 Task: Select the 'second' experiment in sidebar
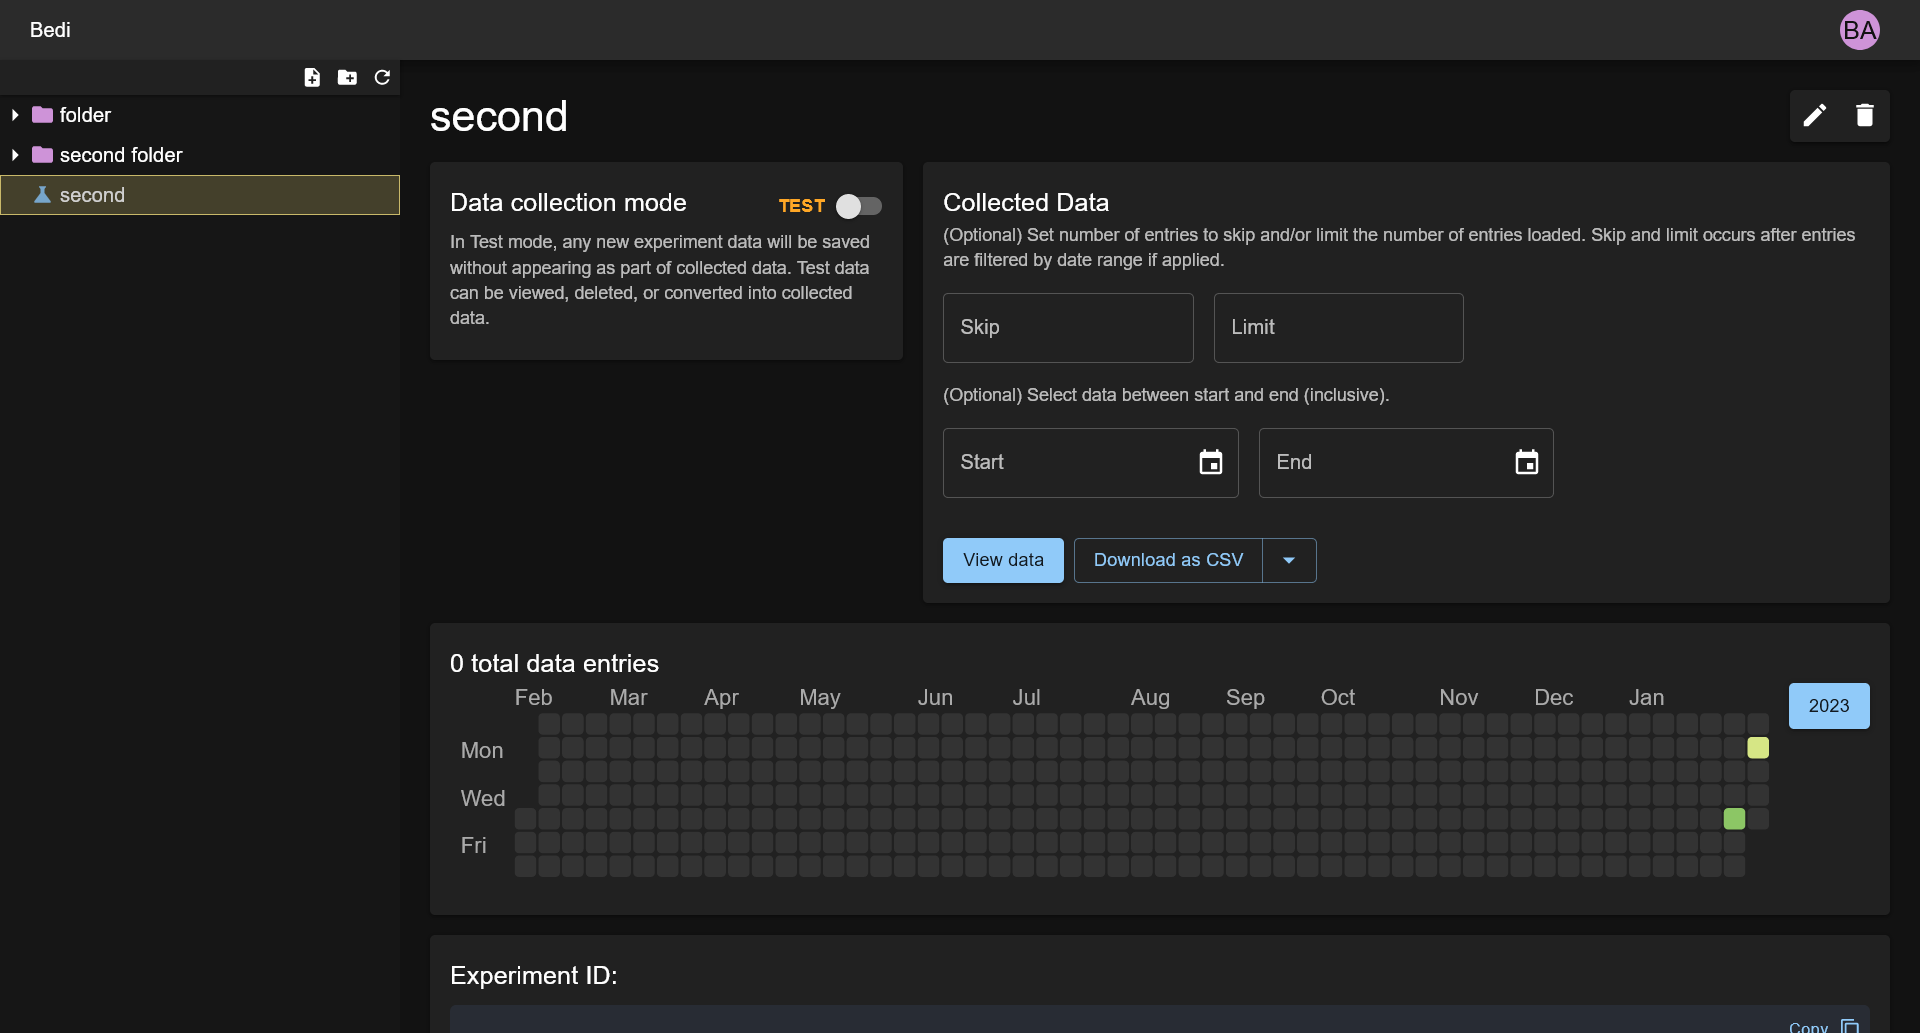(92, 195)
